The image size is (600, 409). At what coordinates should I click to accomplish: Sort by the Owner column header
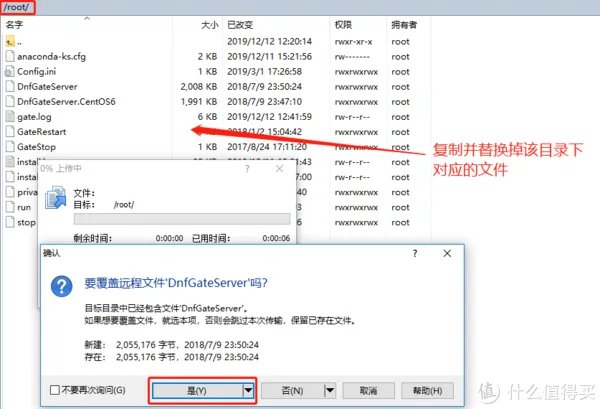(404, 25)
